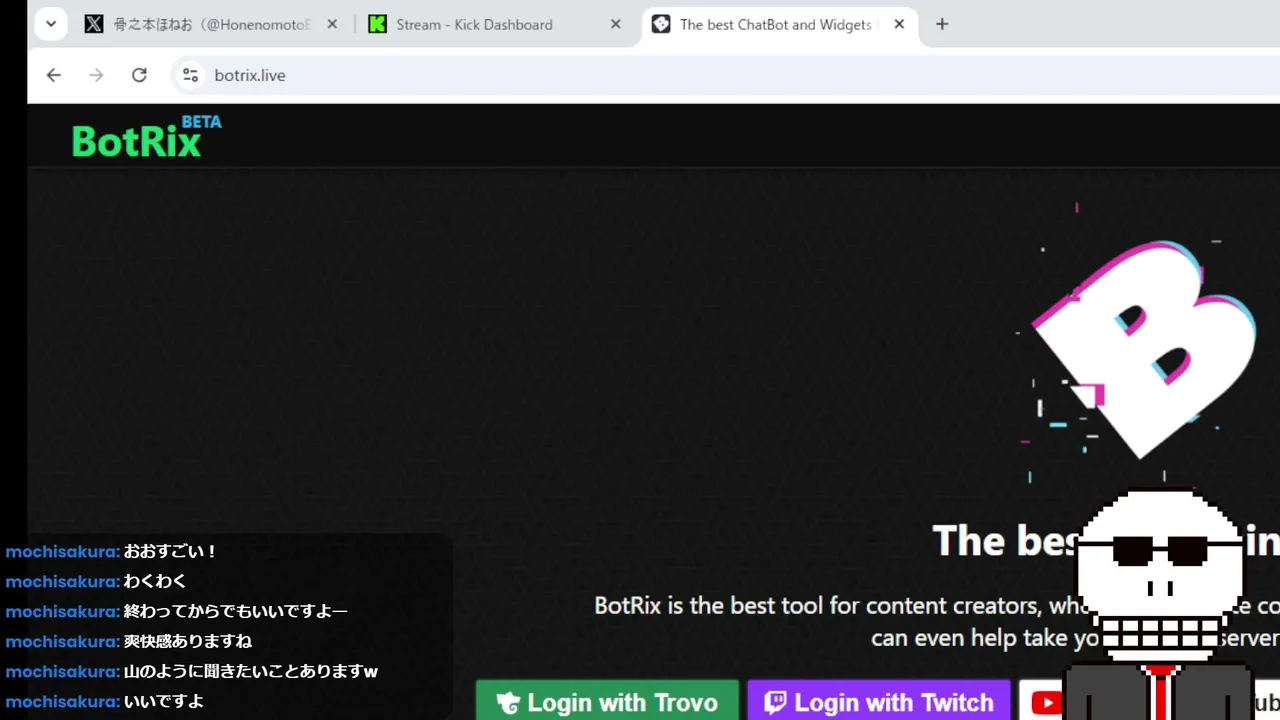Viewport: 1280px width, 720px height.
Task: View site information icon
Action: tap(190, 75)
